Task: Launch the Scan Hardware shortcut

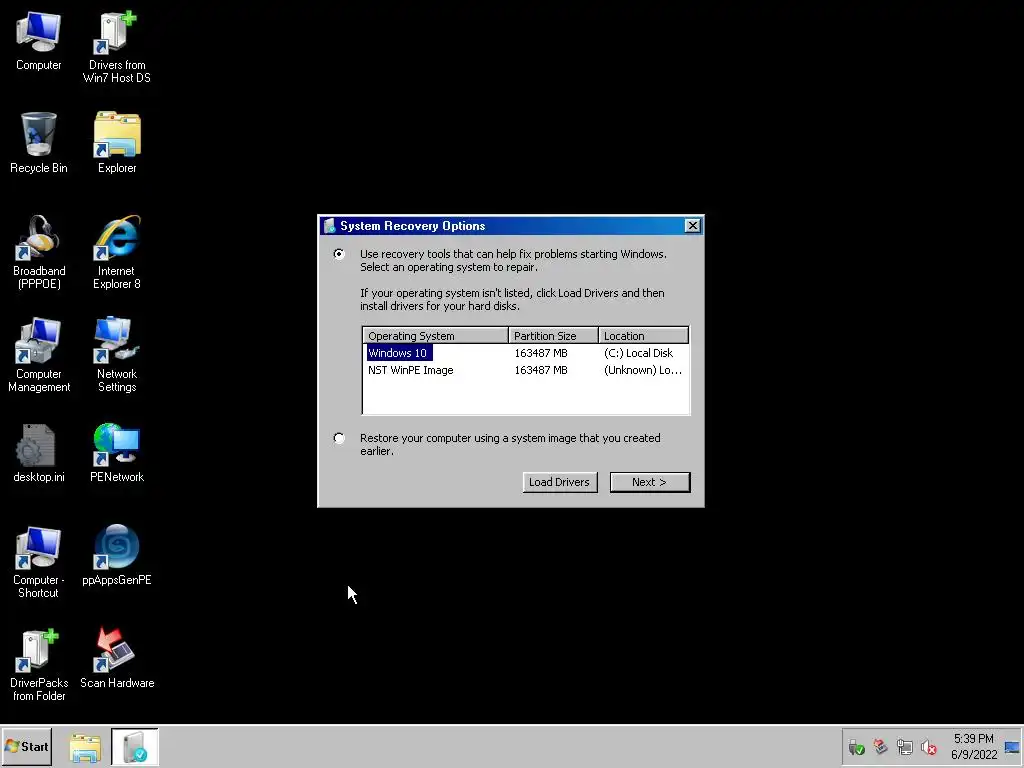Action: tap(117, 658)
